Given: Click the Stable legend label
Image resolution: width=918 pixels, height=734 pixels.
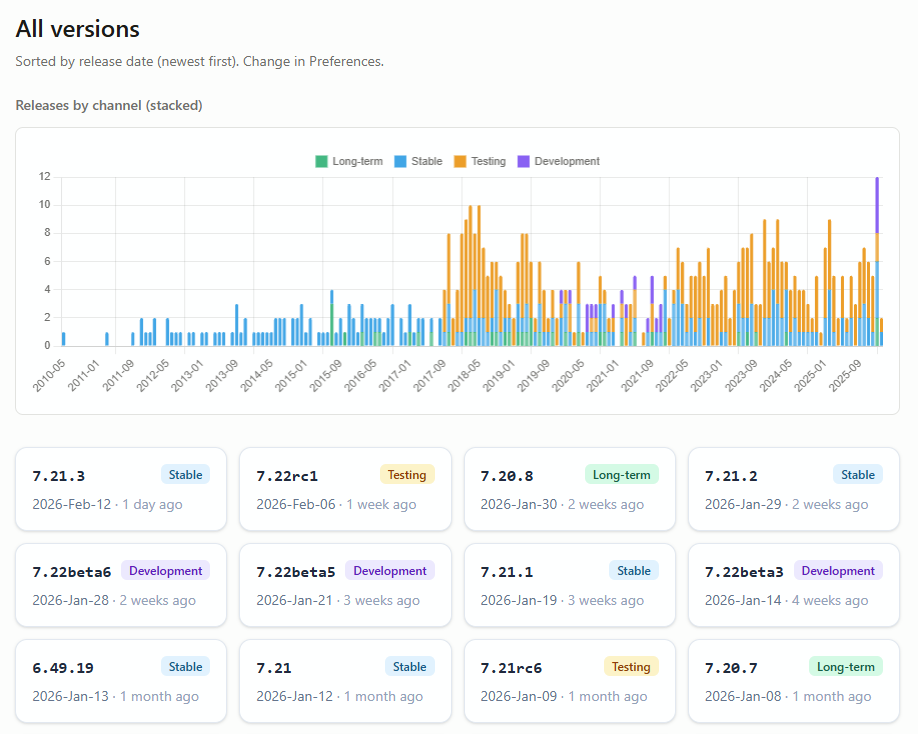Looking at the screenshot, I should pyautogui.click(x=426, y=162).
